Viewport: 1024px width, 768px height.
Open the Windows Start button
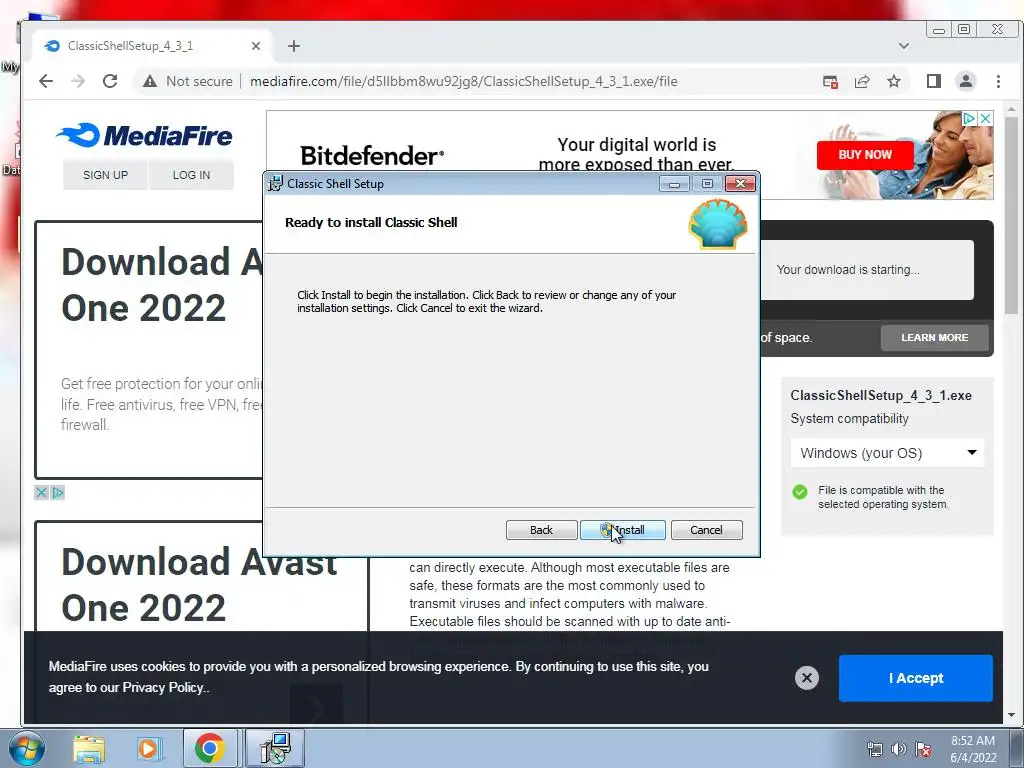[26, 748]
